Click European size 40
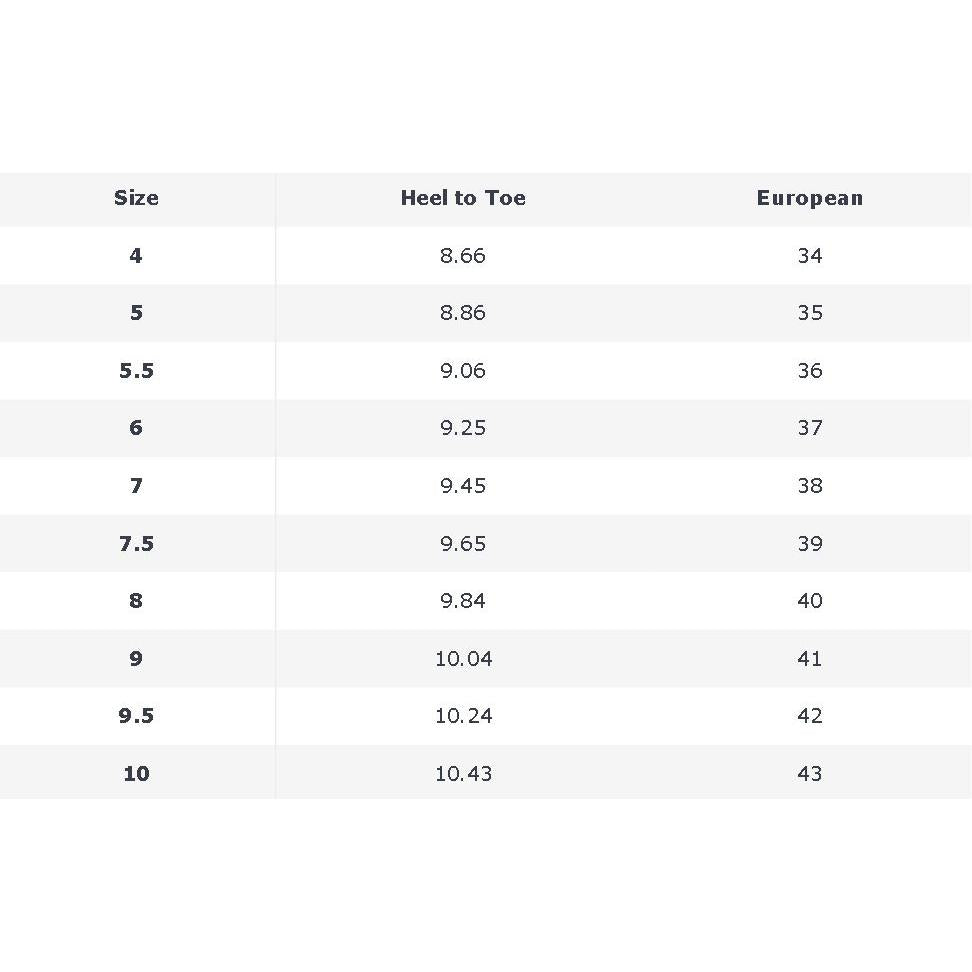This screenshot has width=972, height=972. pos(809,601)
